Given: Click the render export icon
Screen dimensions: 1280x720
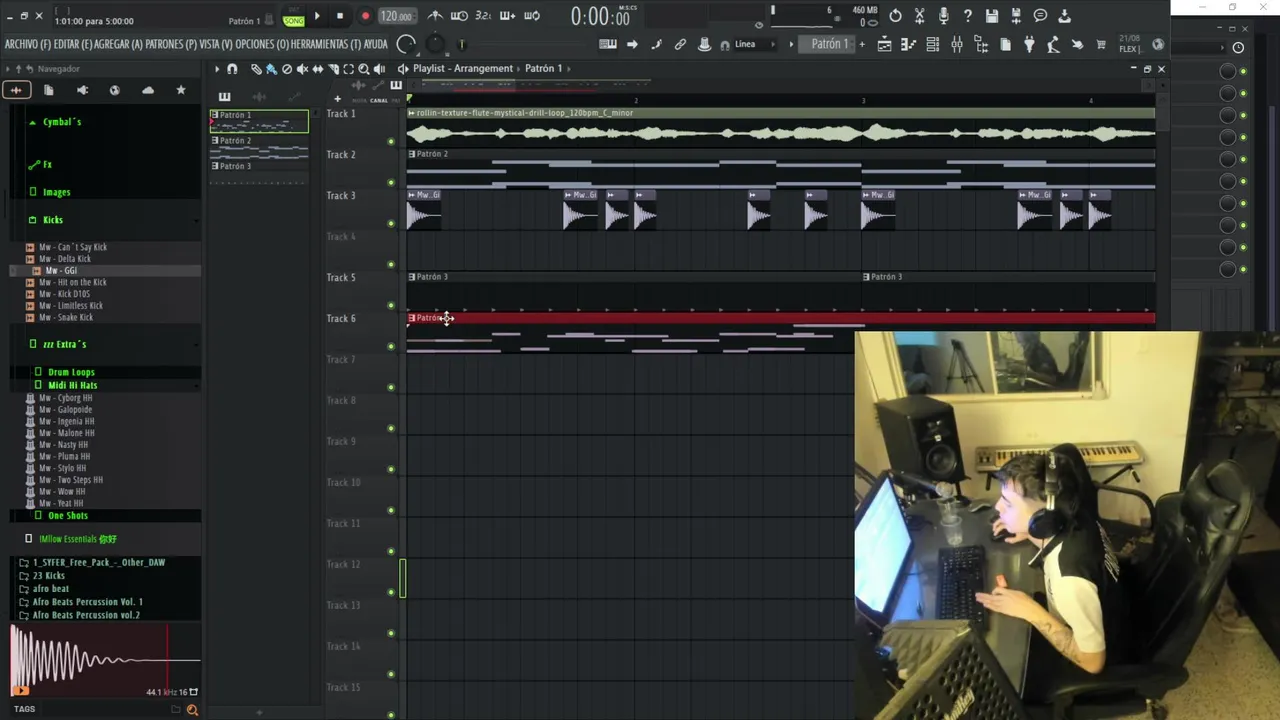Looking at the screenshot, I should (1016, 16).
